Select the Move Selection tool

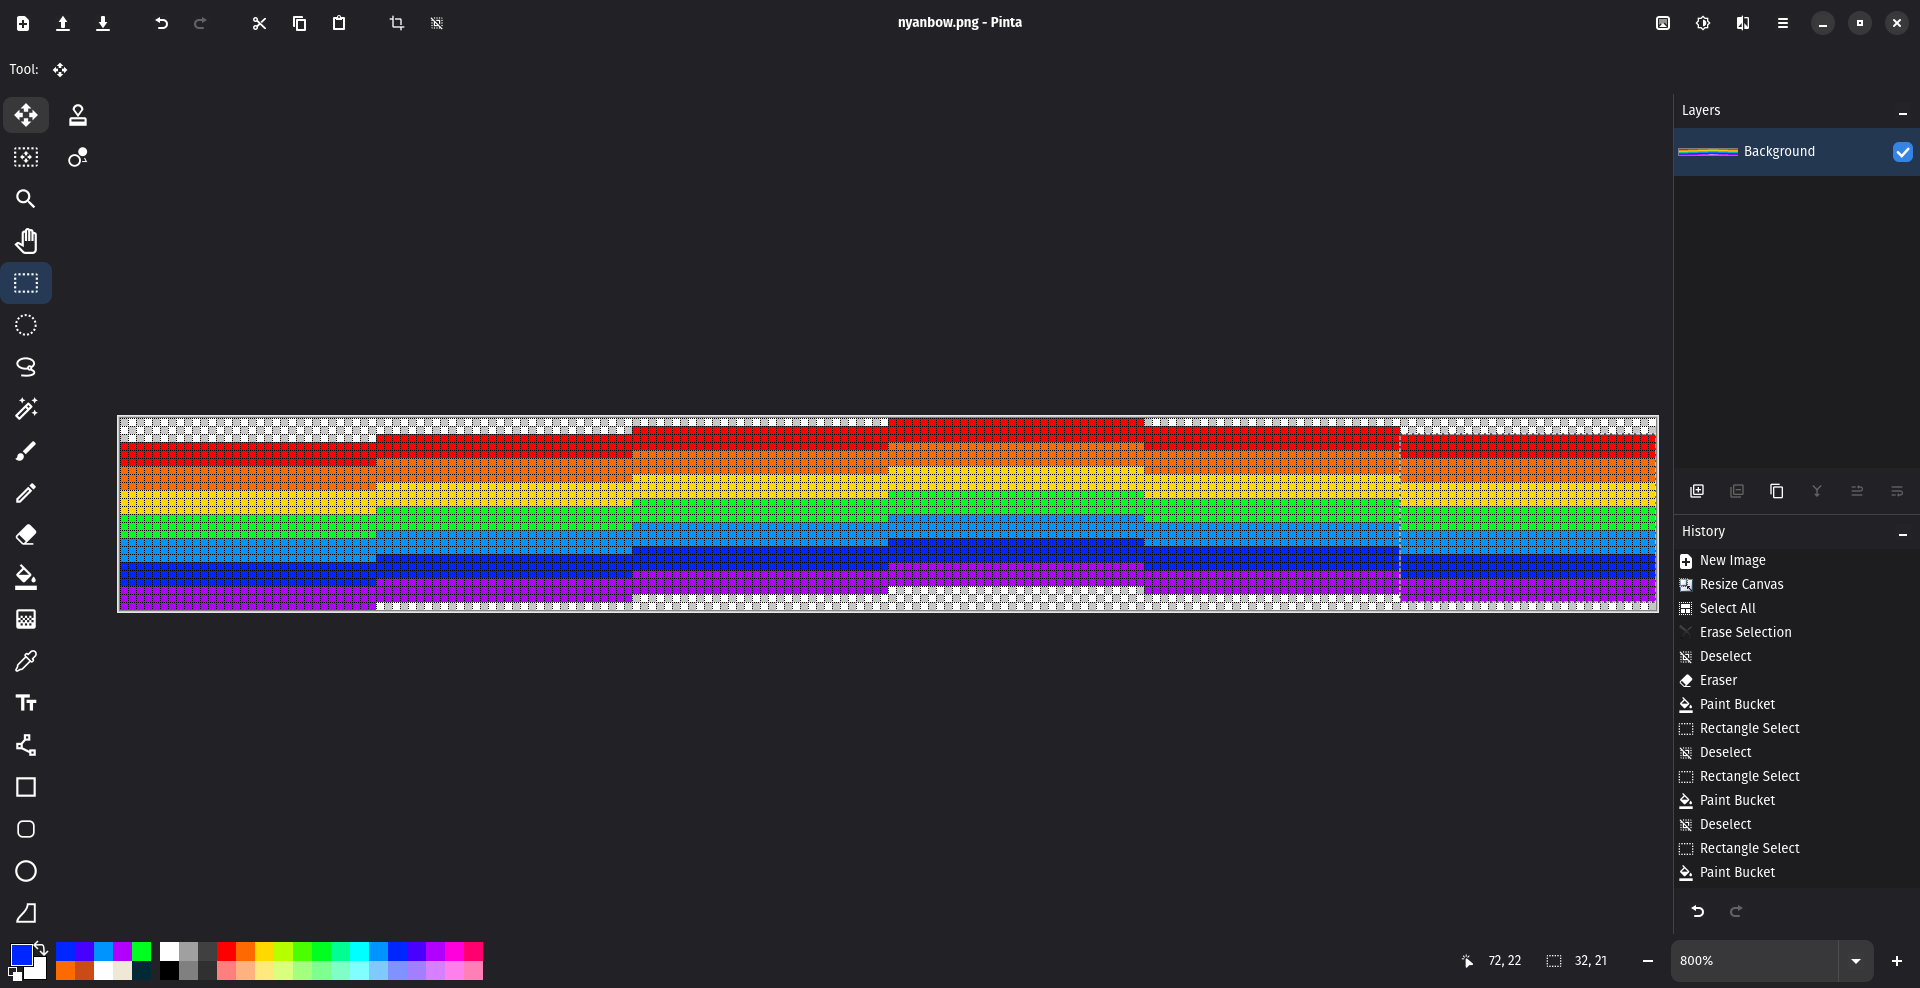tap(26, 157)
